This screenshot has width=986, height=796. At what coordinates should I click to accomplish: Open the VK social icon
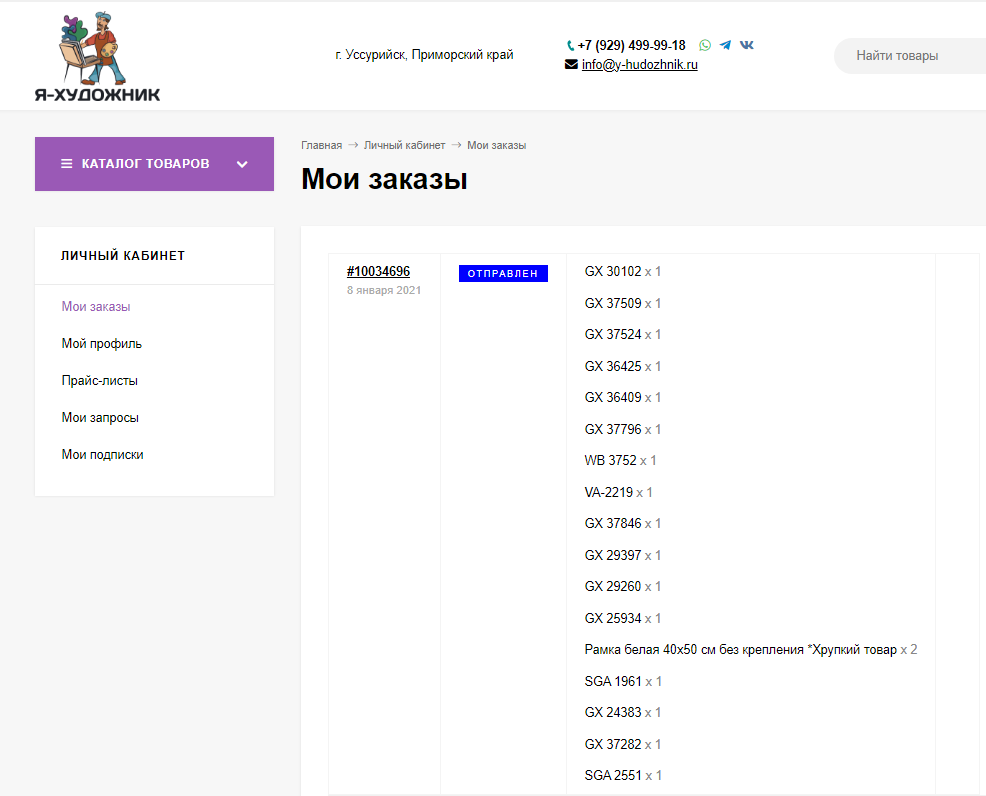click(746, 45)
